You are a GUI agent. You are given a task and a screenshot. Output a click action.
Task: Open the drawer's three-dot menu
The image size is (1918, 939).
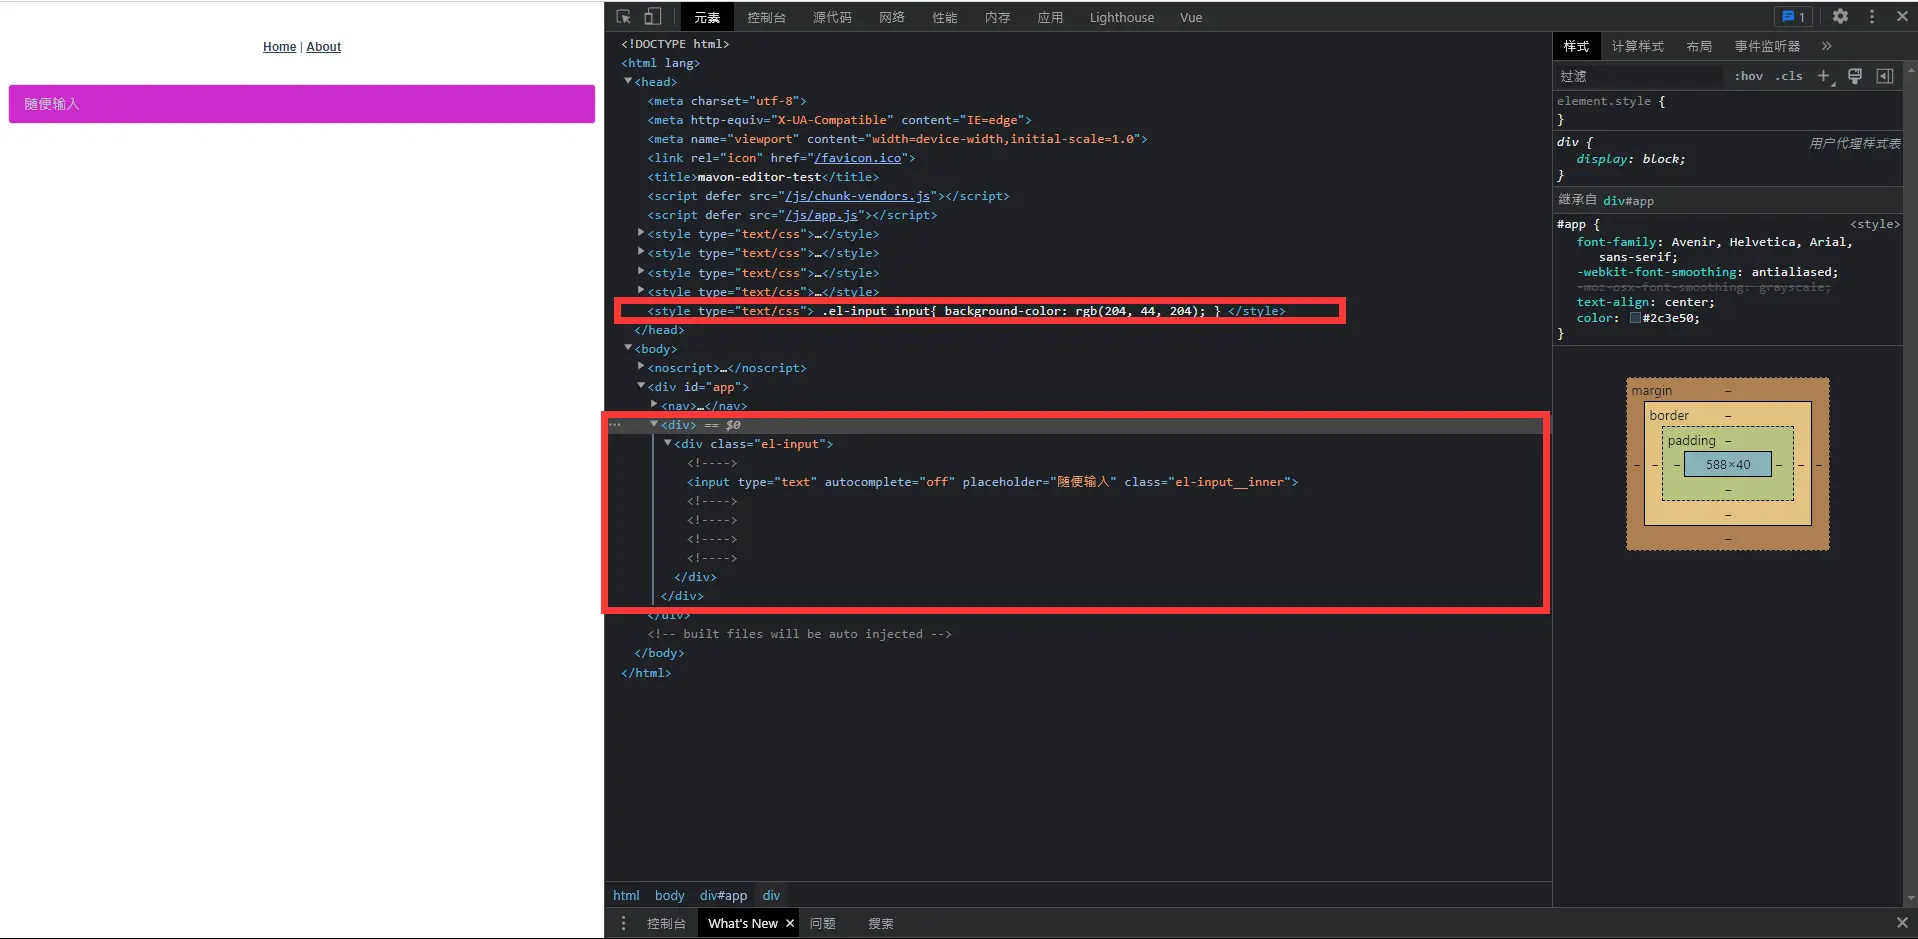tap(623, 923)
